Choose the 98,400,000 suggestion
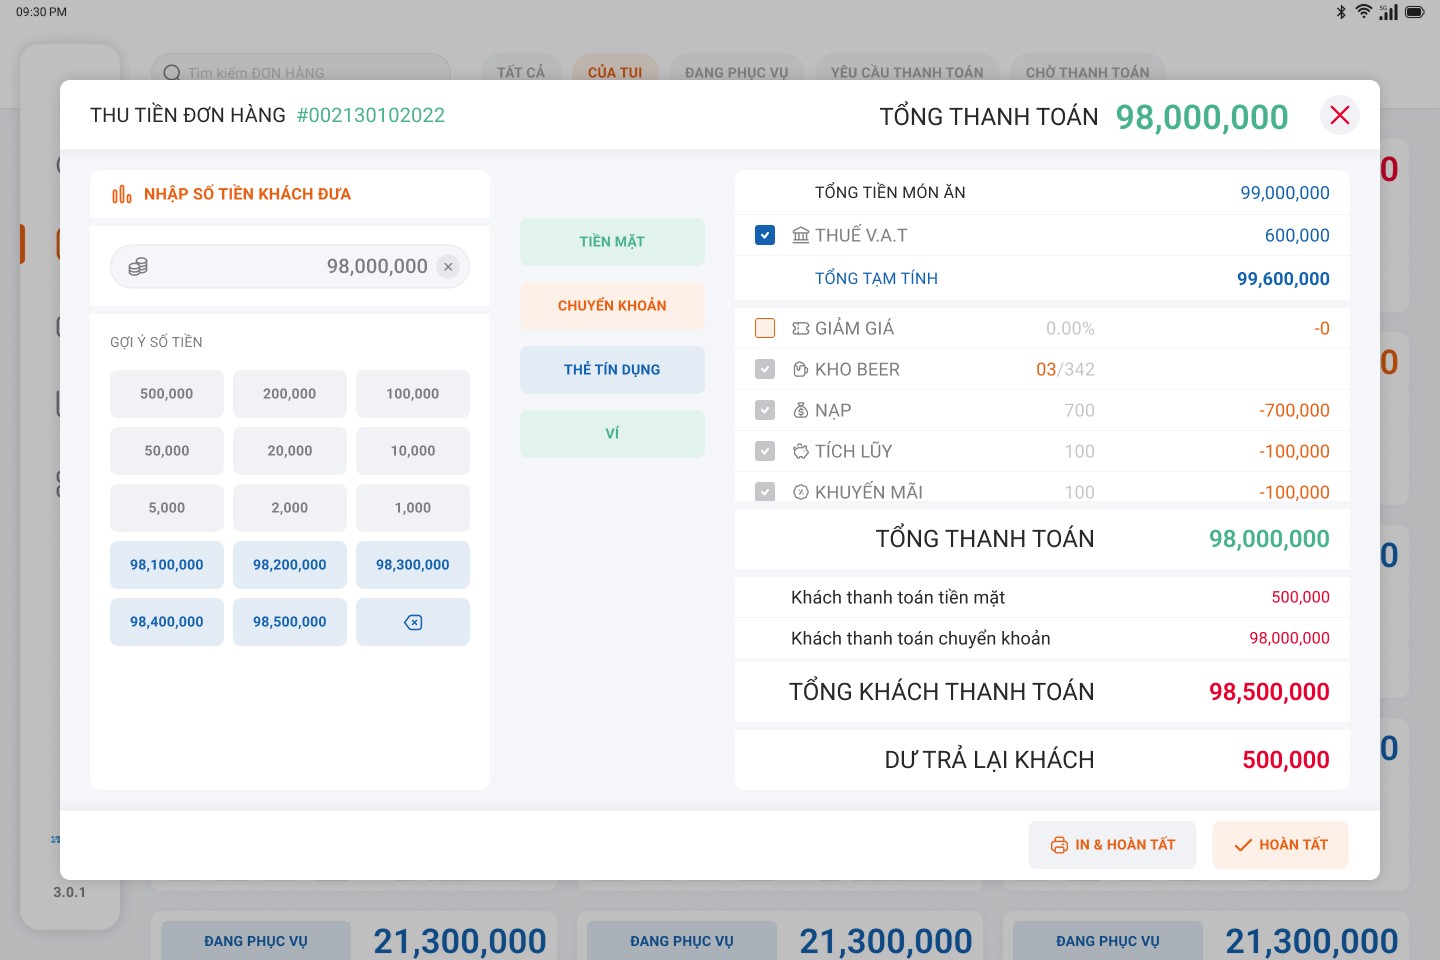1440x960 pixels. point(167,622)
